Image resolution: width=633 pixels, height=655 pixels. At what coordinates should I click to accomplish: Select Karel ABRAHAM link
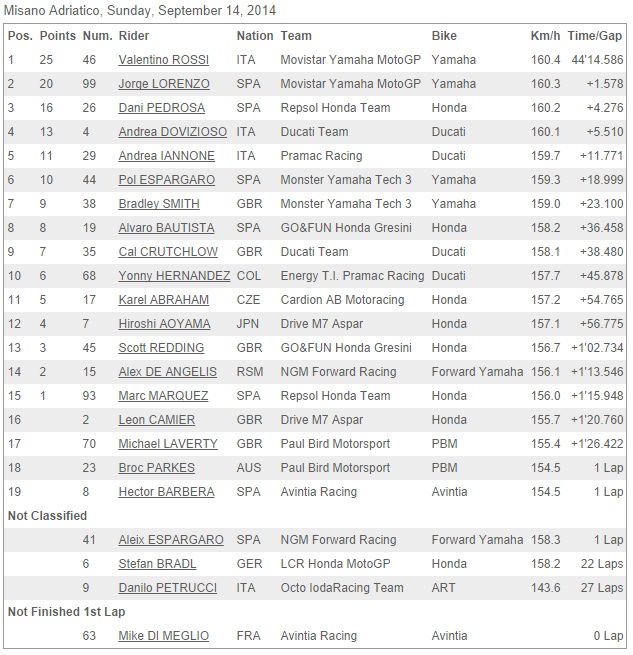tap(163, 300)
